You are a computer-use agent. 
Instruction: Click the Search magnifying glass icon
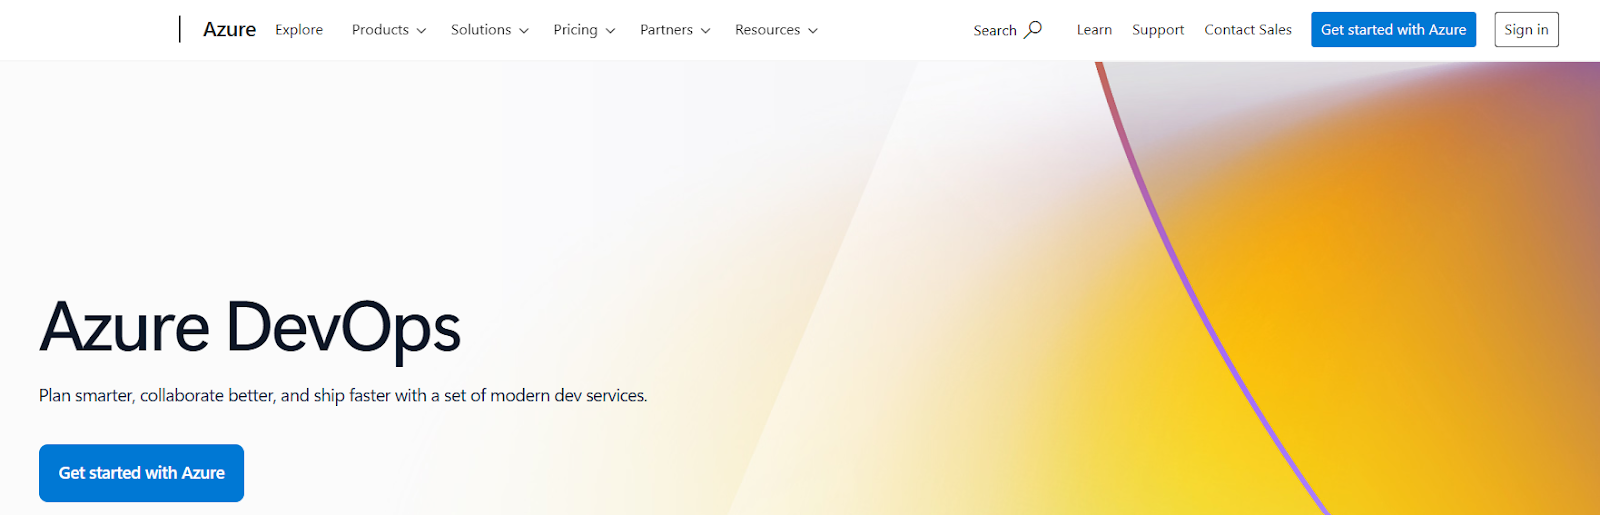pos(1033,29)
